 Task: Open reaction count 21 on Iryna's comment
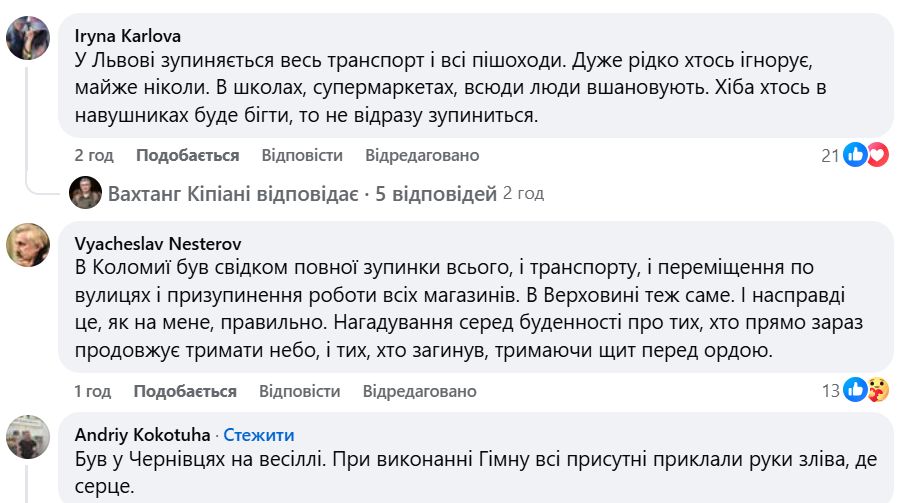pyautogui.click(x=829, y=156)
